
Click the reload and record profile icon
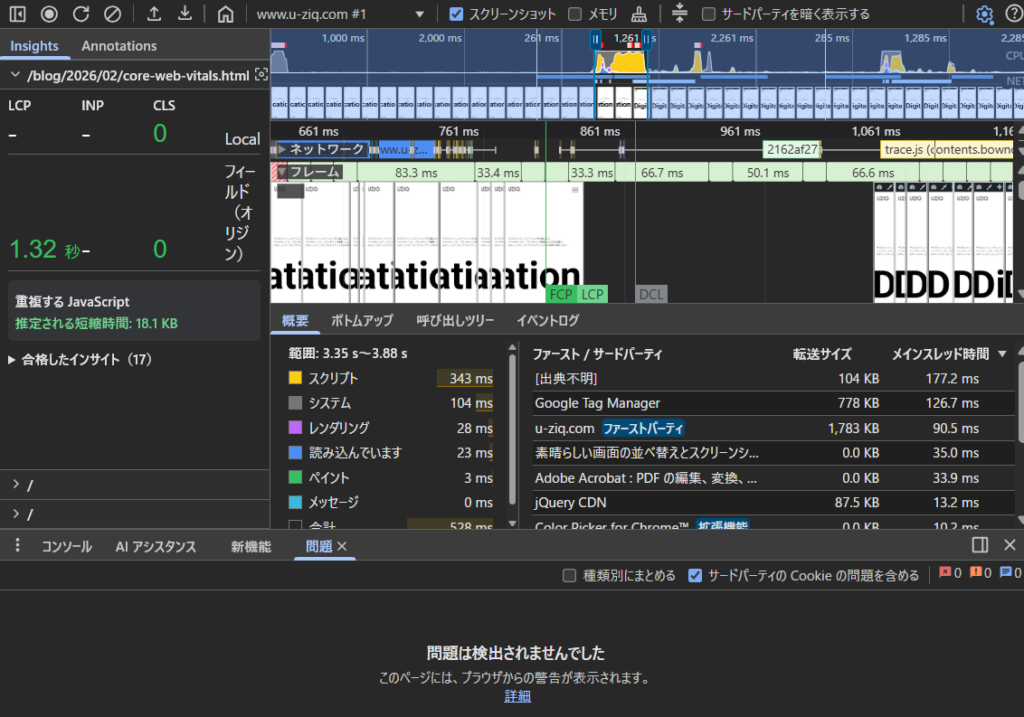(81, 14)
